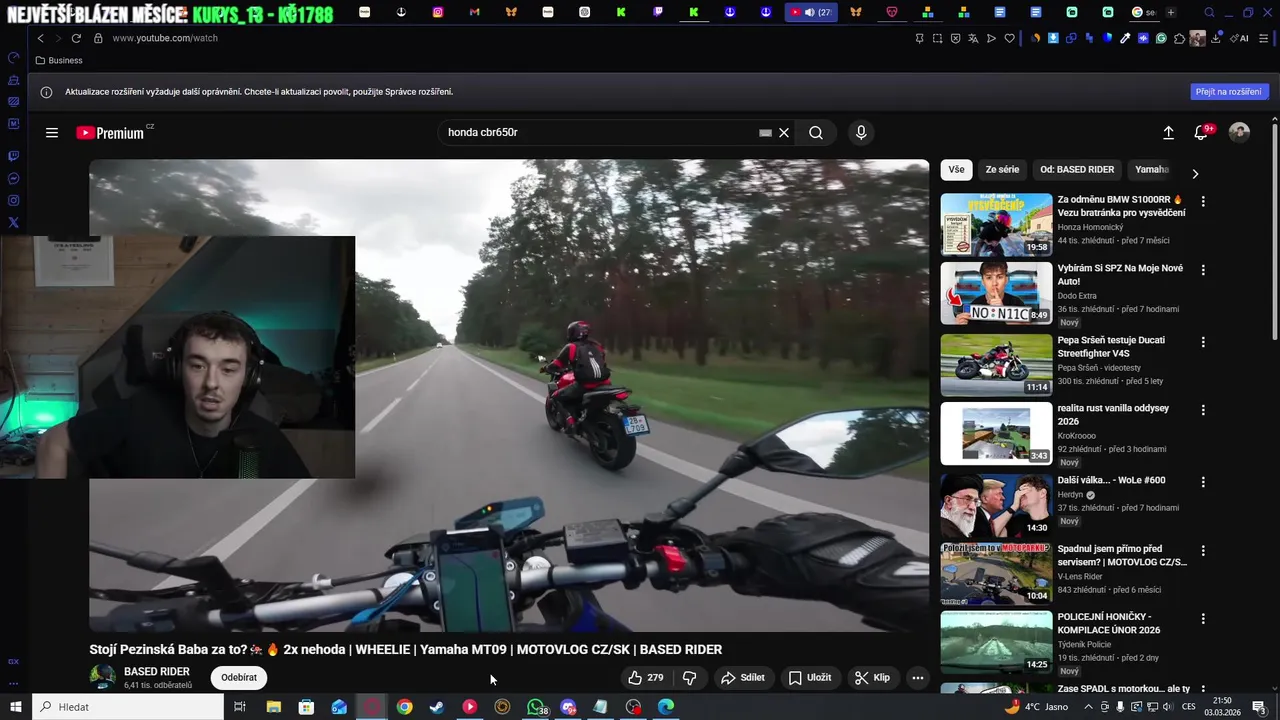Open options for Další válka WoLe video

pos(1203,482)
